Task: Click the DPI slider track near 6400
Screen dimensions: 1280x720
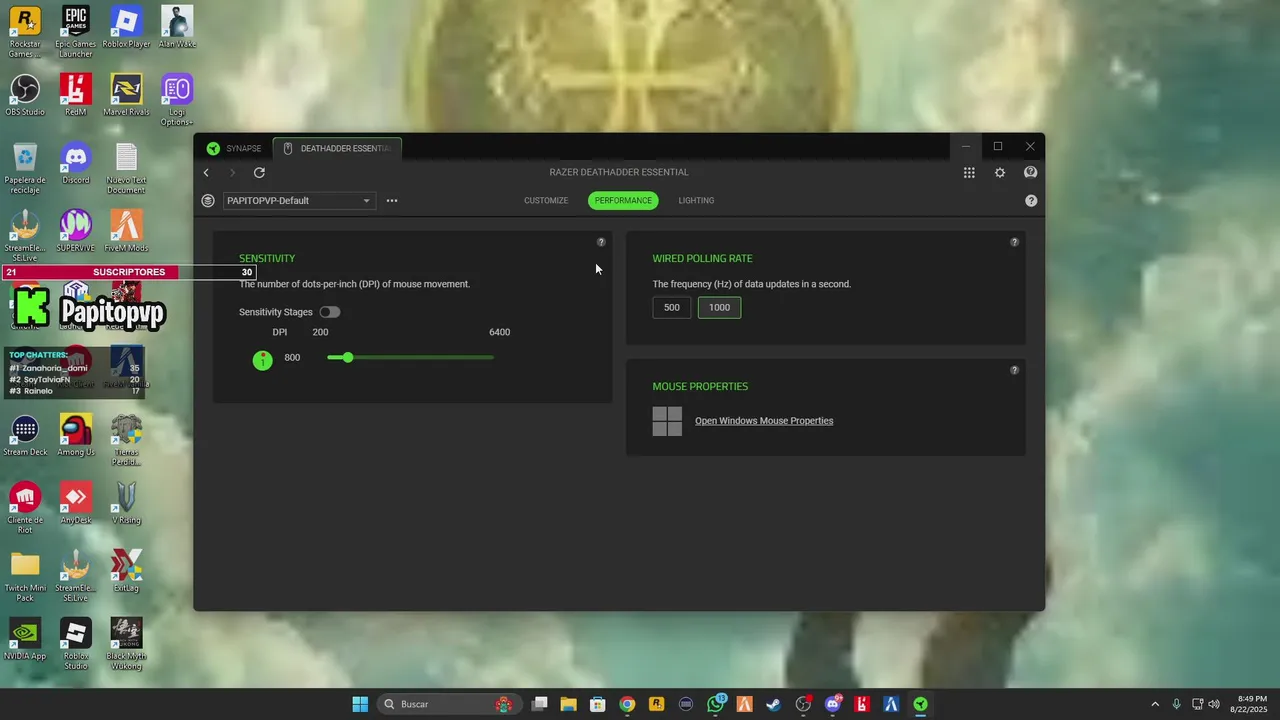Action: [x=490, y=358]
